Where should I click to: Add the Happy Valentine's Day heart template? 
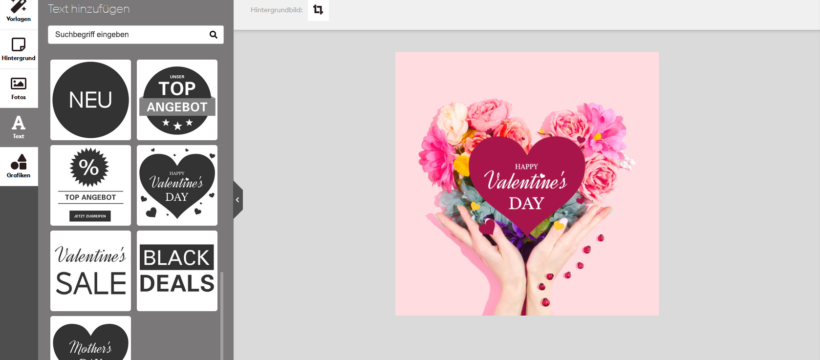[177, 185]
